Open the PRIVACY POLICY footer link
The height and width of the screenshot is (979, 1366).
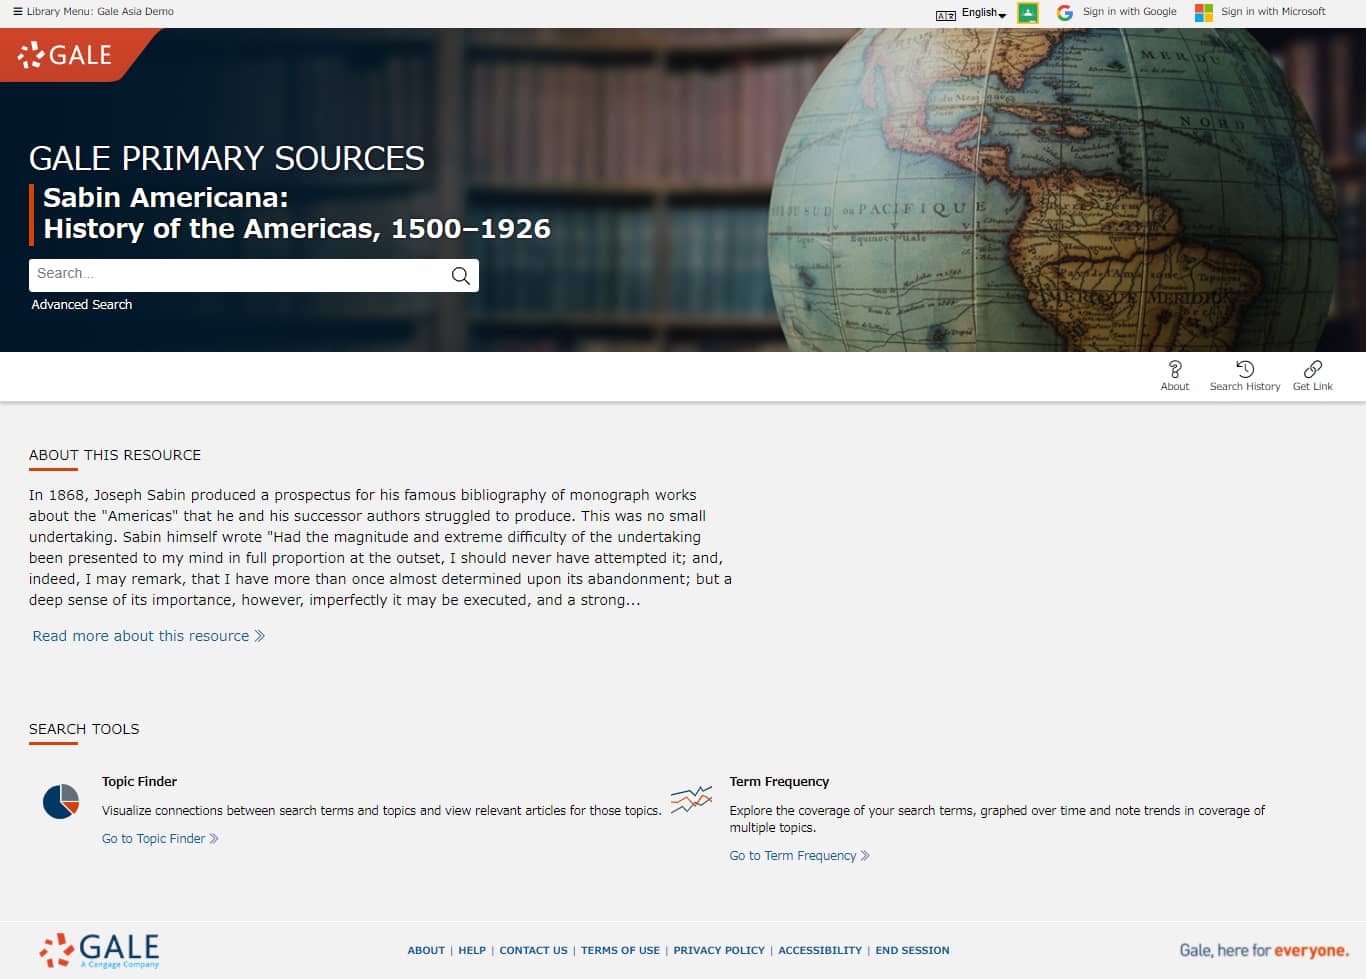coord(719,950)
